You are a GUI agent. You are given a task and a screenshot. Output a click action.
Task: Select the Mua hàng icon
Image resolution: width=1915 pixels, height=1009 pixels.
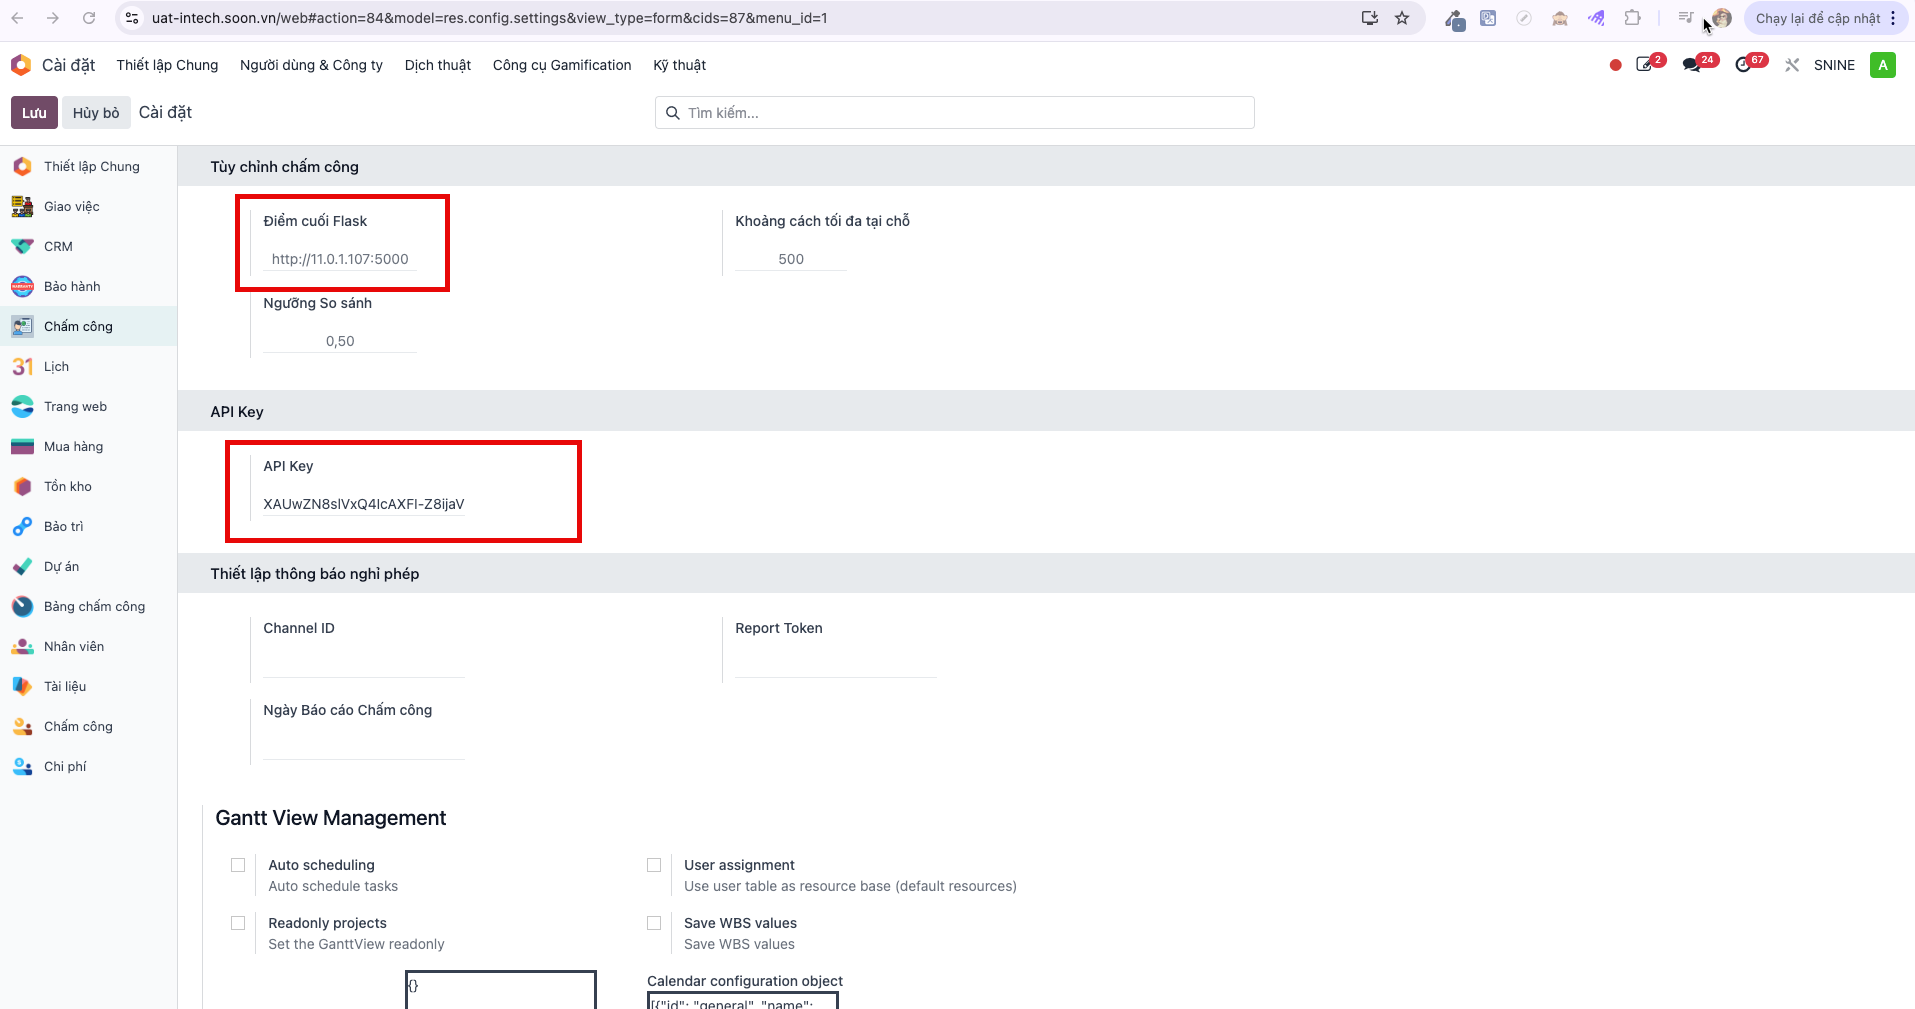(22, 446)
